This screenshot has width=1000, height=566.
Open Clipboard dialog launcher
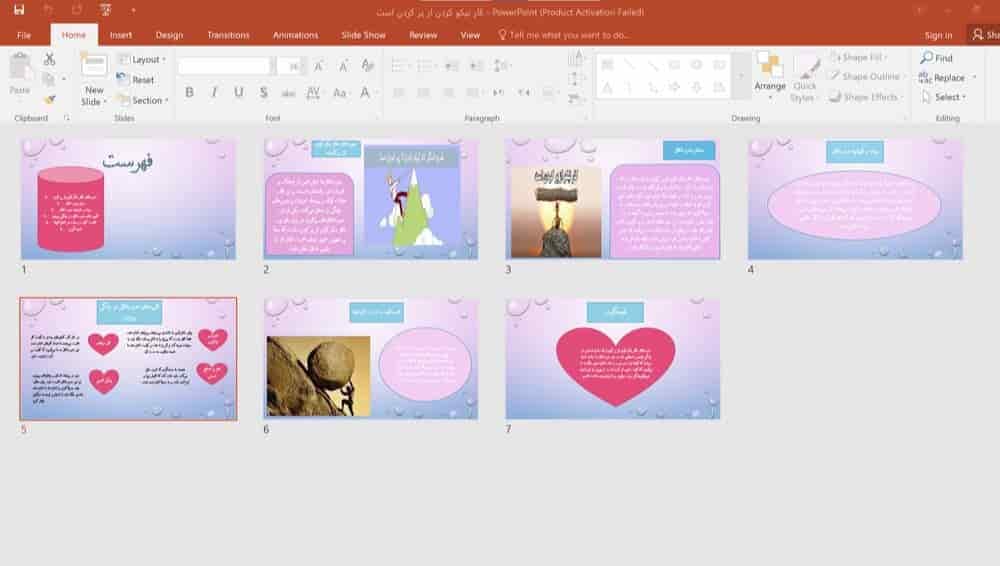point(66,118)
